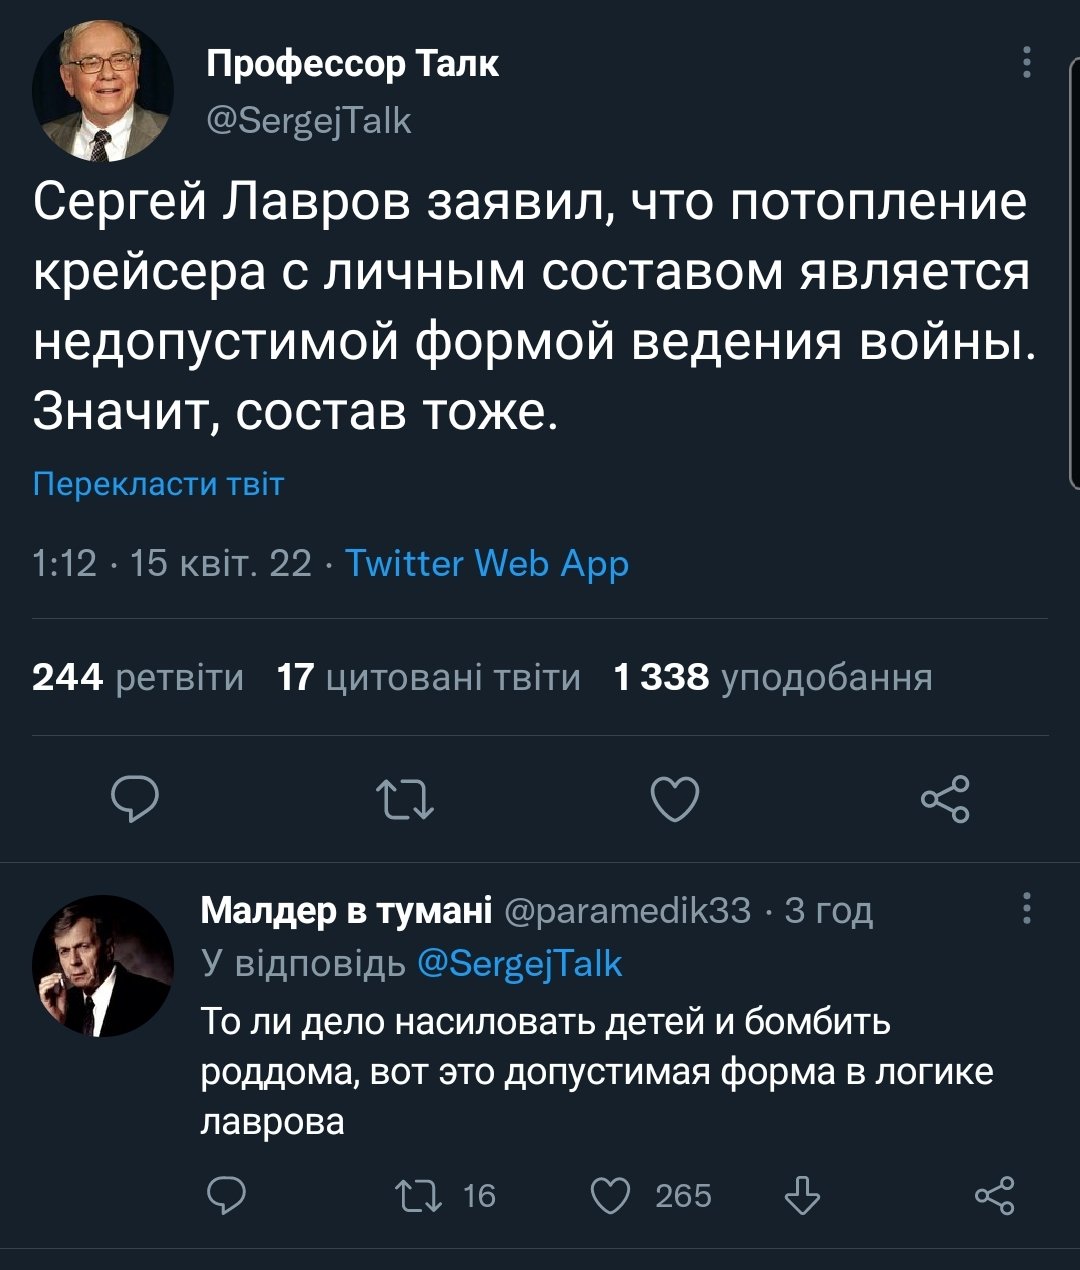Screen dimensions: 1080x1270
Task: Click 'Перекласти твіт' translate link
Action: (x=158, y=484)
